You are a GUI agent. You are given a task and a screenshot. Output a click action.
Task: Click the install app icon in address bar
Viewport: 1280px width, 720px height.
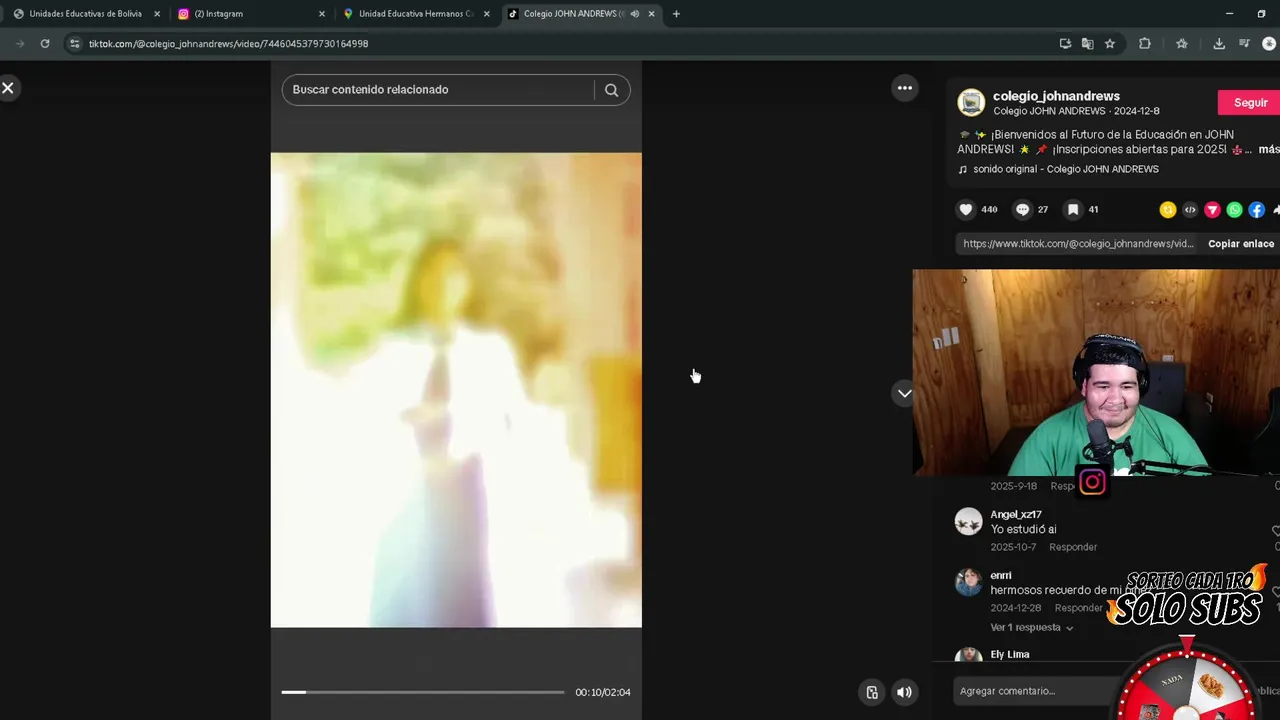pos(1065,44)
